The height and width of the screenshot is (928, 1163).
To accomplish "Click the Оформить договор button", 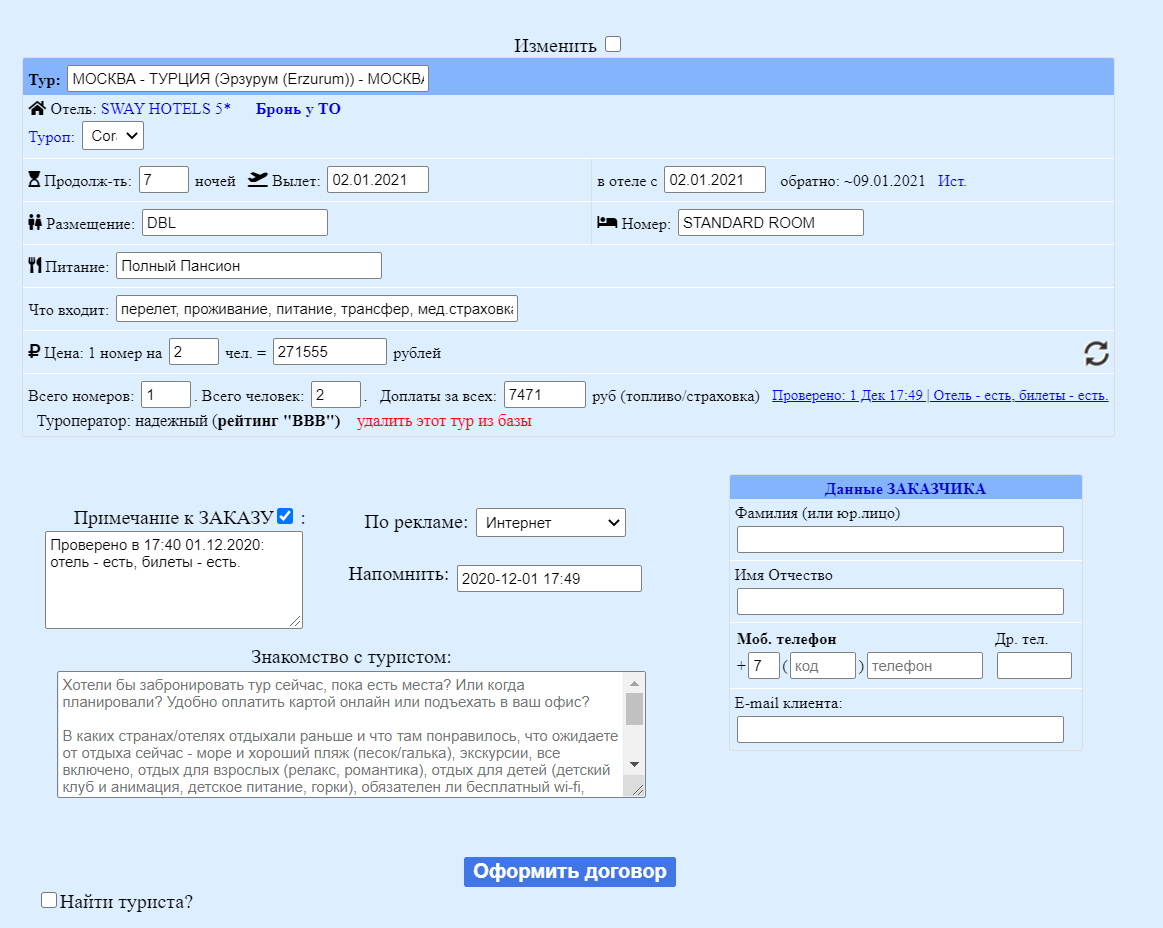I will coord(570,872).
